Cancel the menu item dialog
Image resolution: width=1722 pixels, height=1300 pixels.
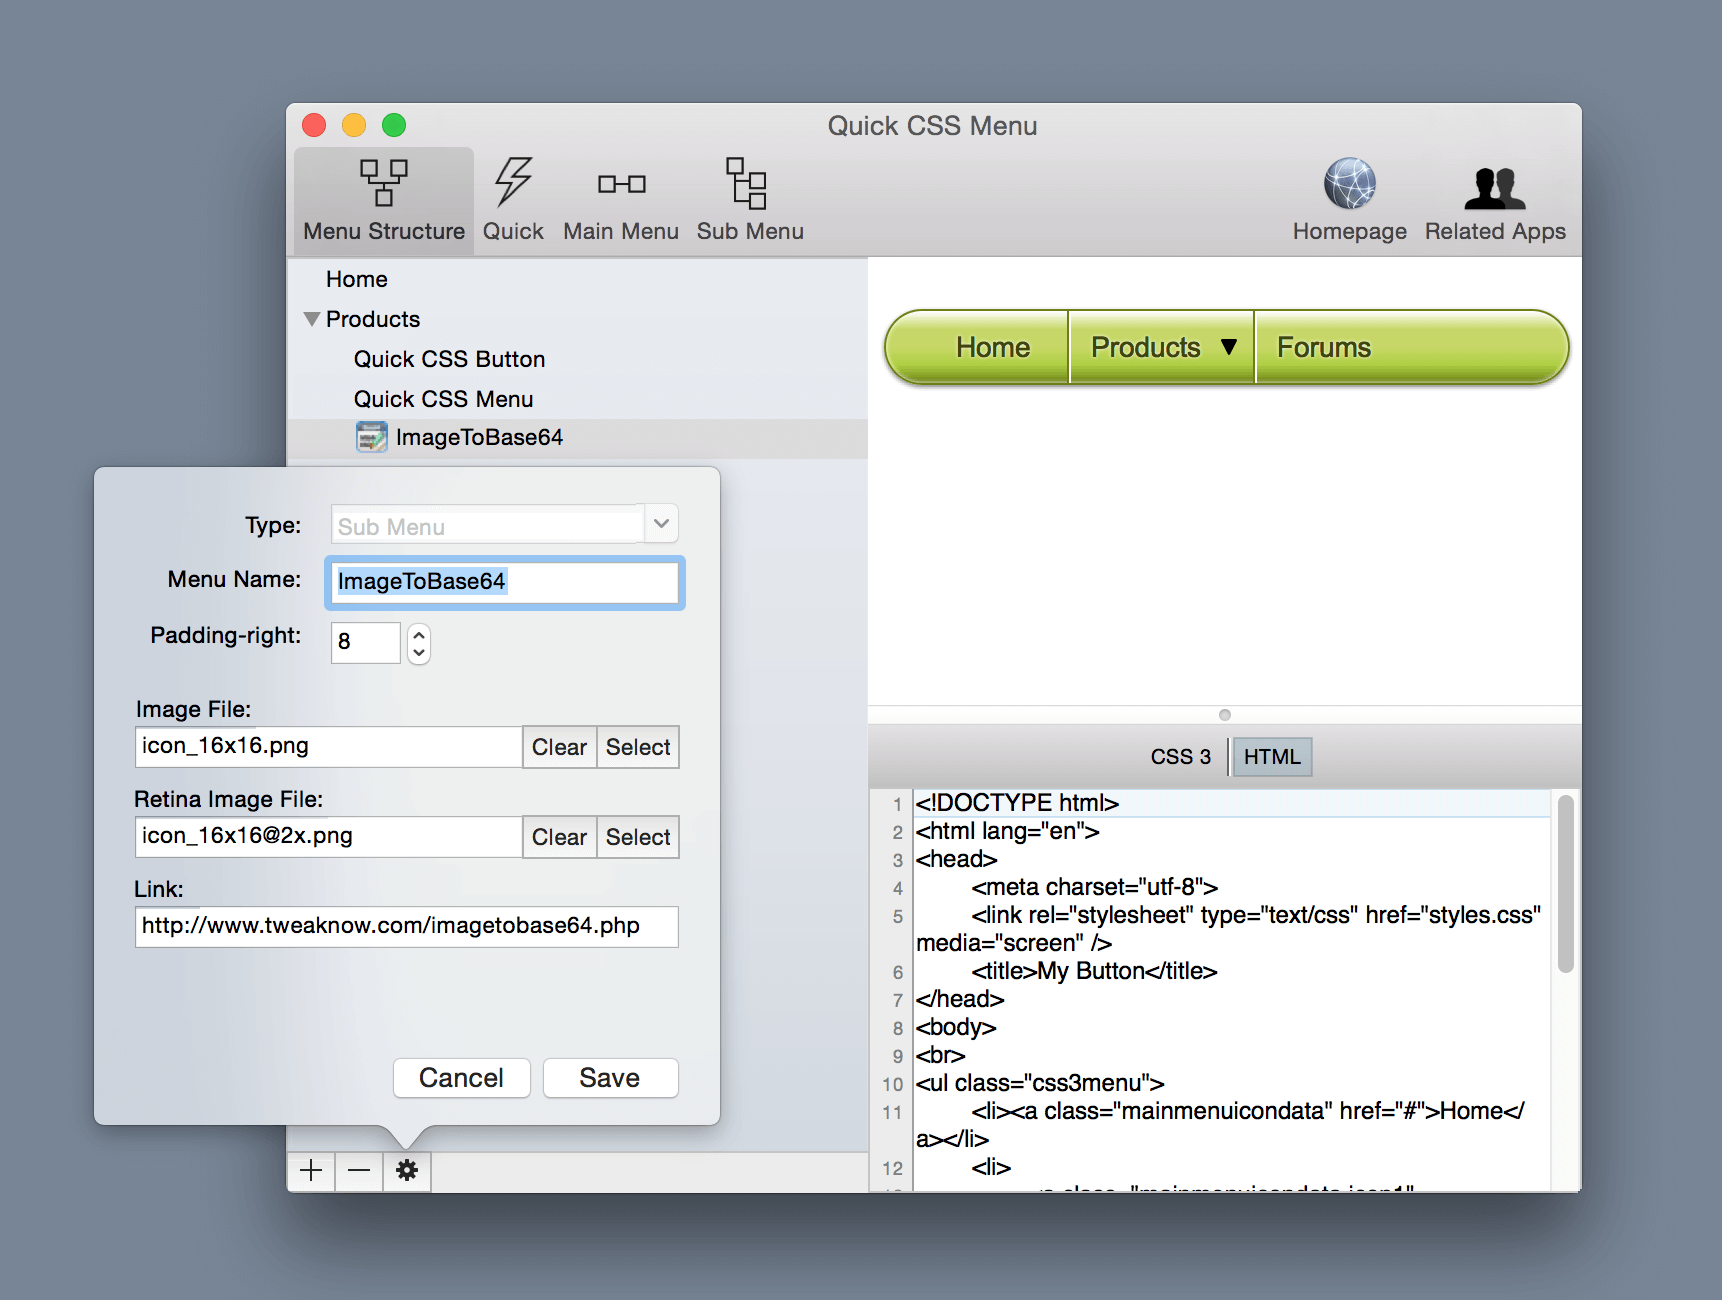[x=461, y=1078]
